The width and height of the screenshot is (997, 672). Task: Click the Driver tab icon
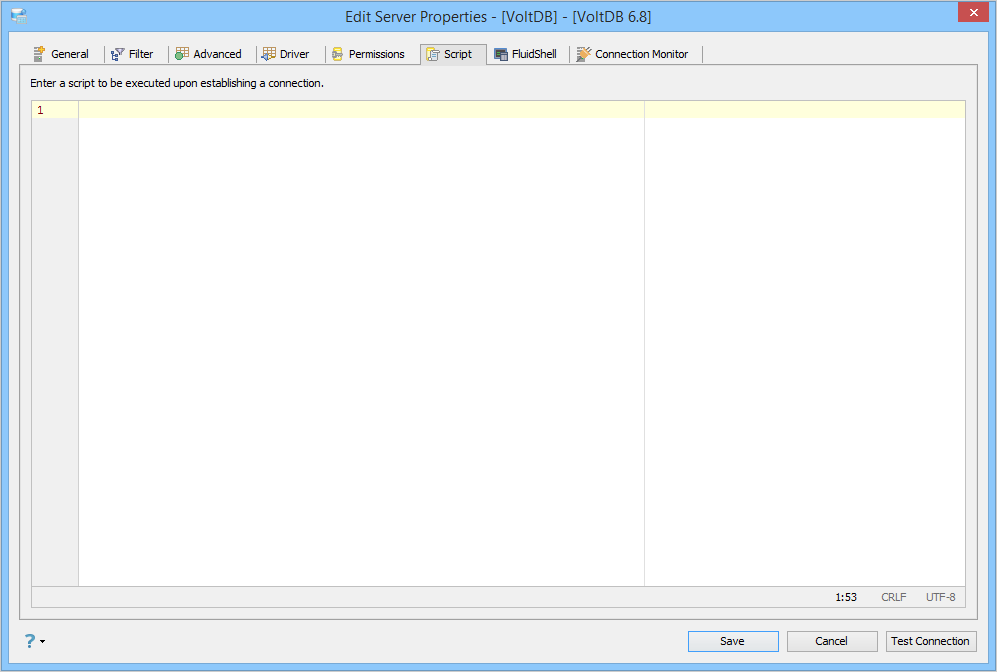coord(268,54)
